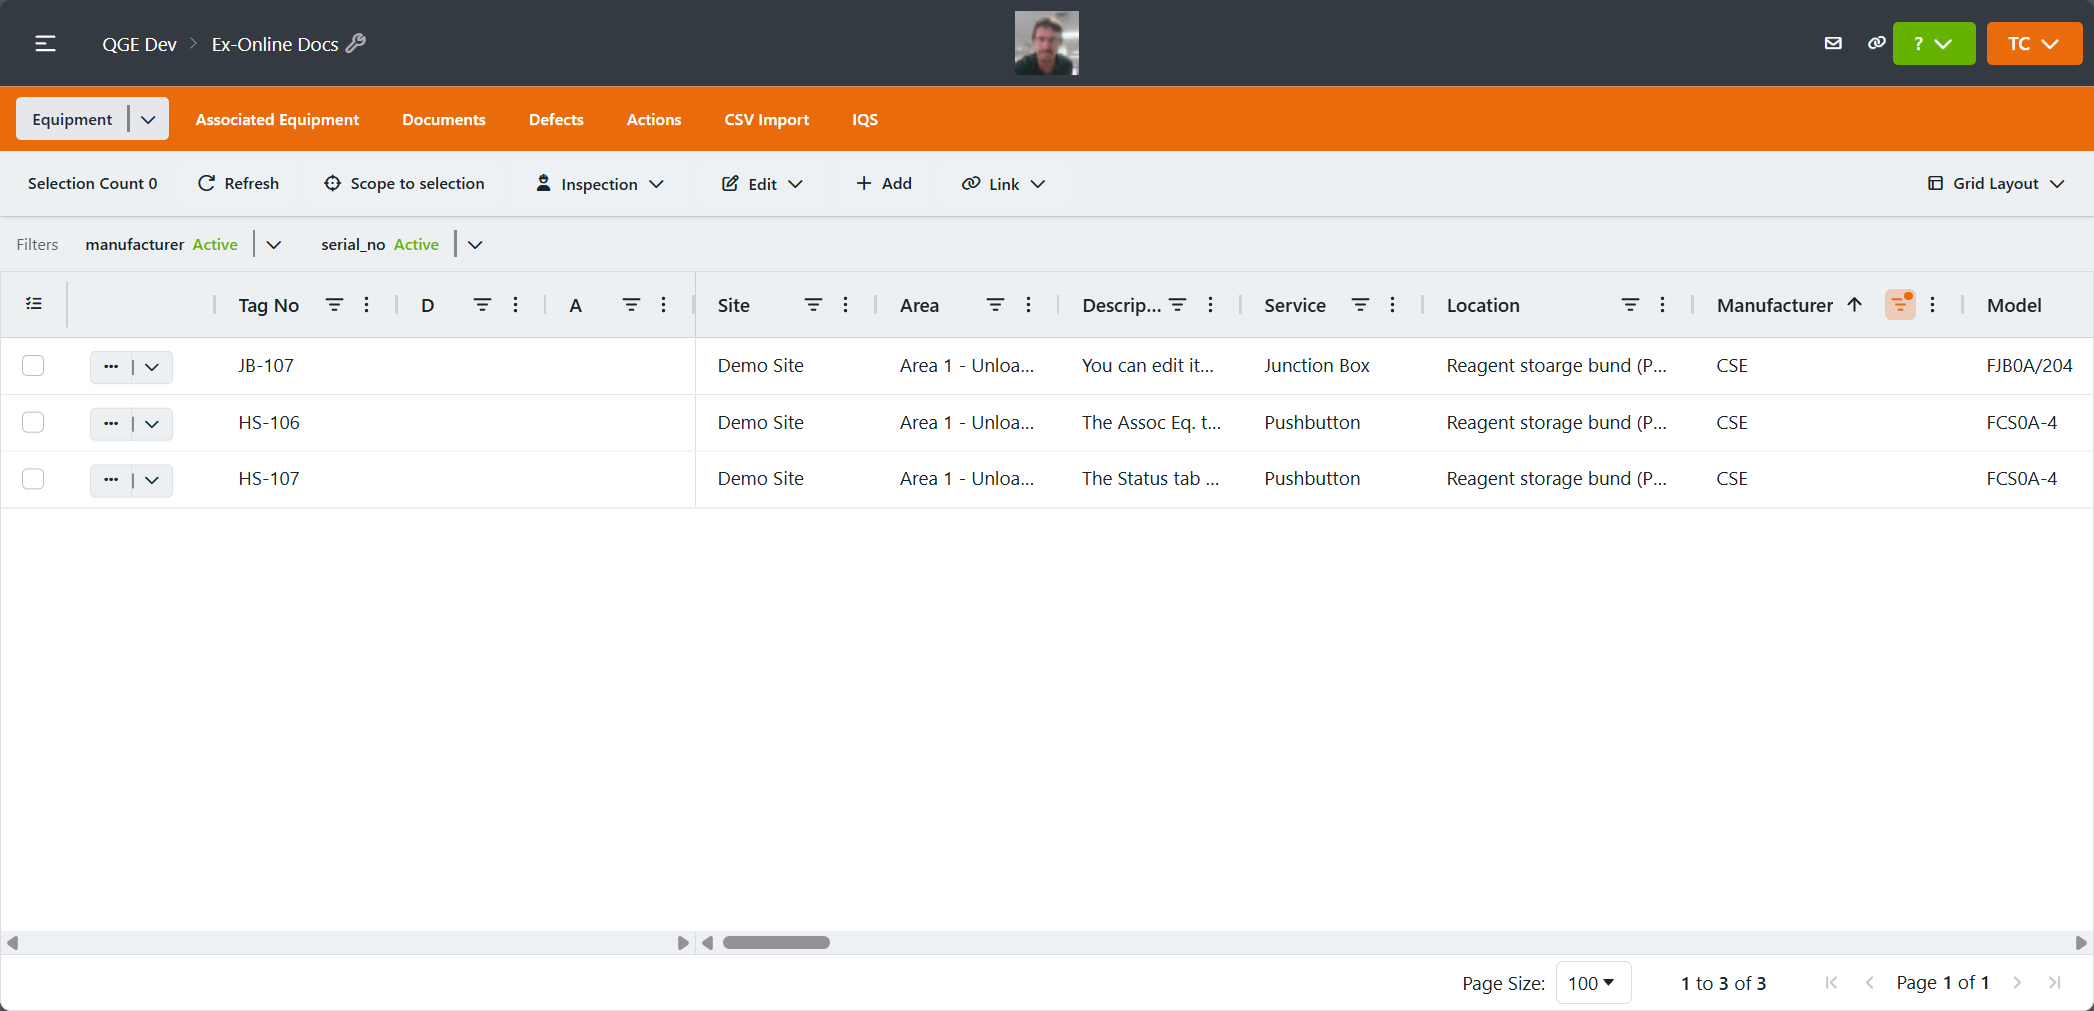The image size is (2094, 1011).
Task: Open Area column options menu
Action: click(1029, 305)
